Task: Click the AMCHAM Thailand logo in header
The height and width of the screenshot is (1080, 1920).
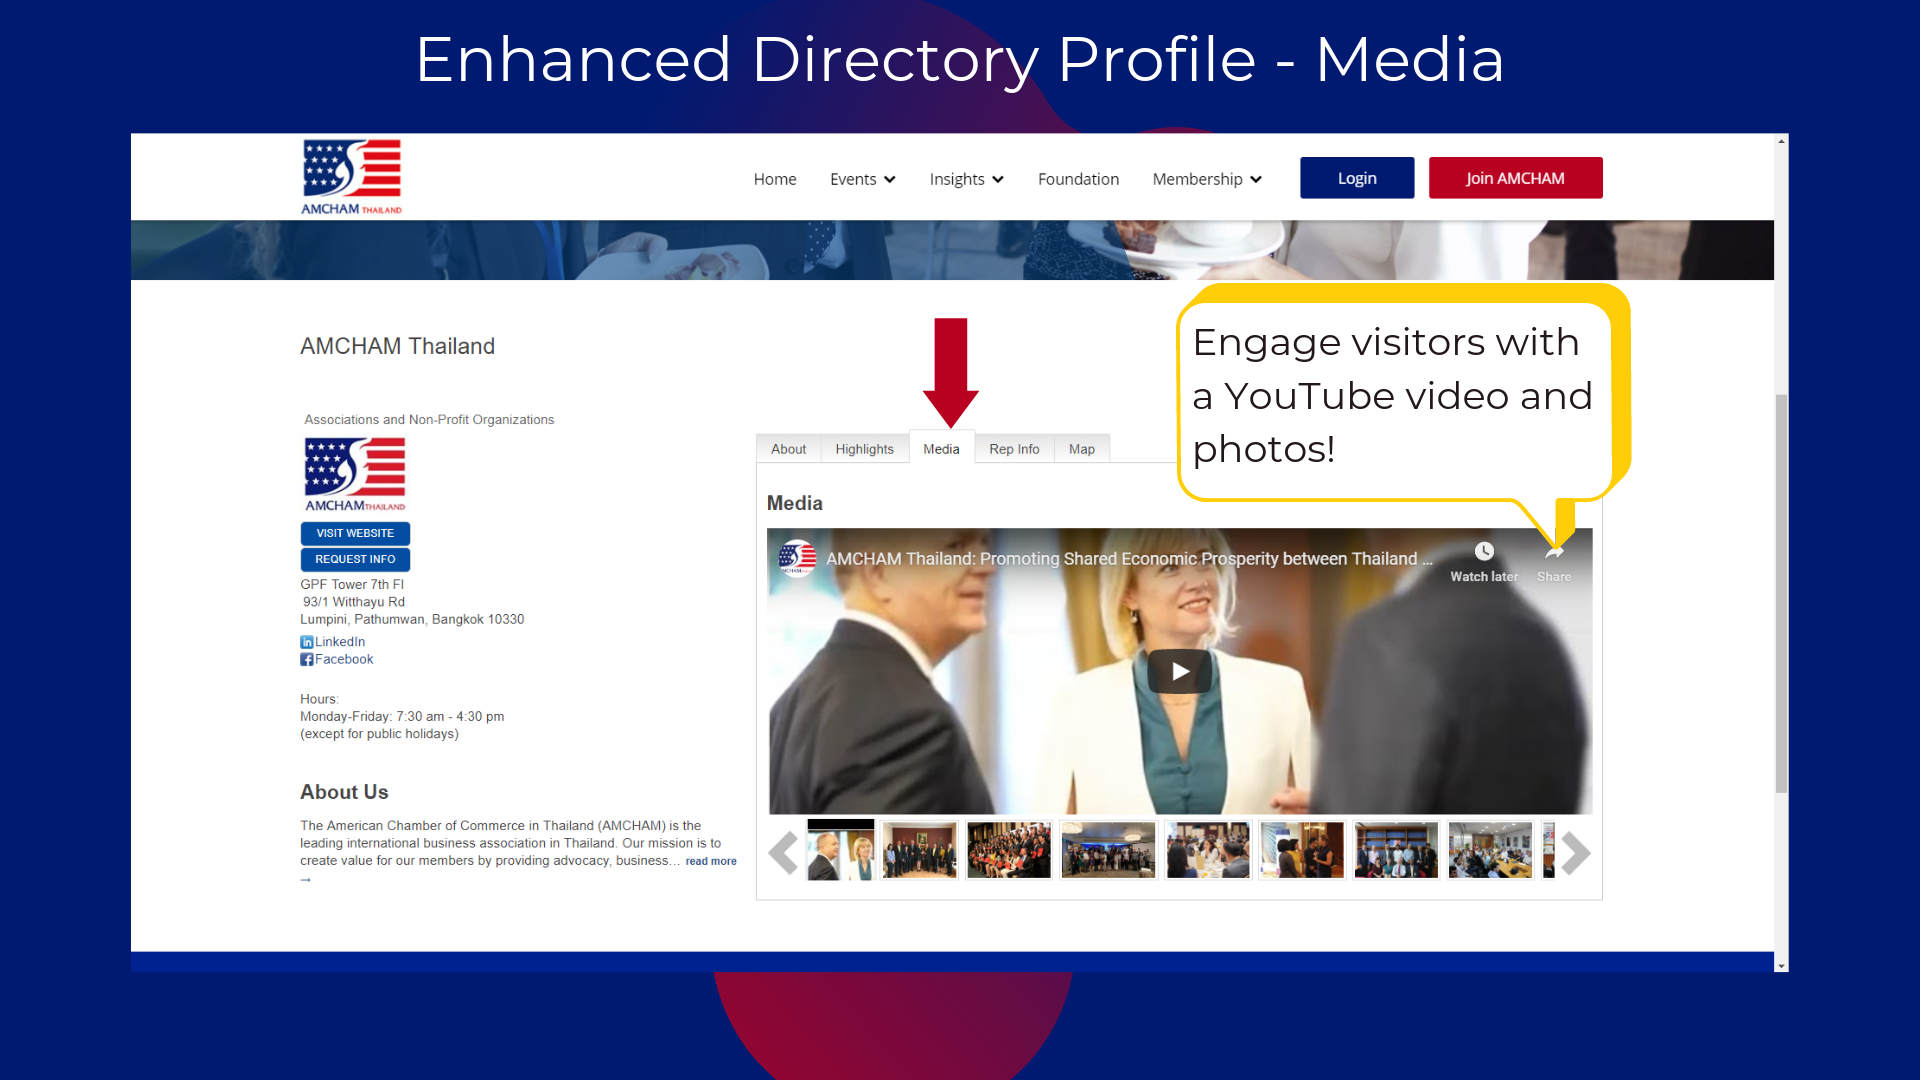Action: pyautogui.click(x=352, y=177)
